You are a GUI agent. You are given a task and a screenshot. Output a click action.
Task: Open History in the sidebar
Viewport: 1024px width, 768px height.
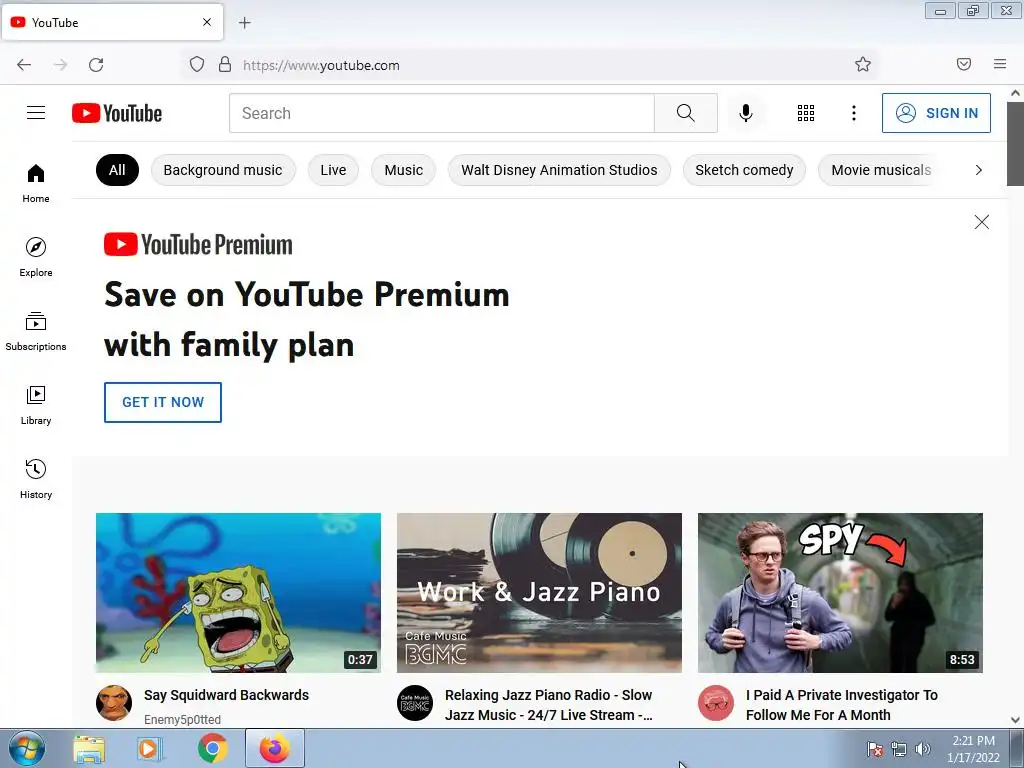[x=36, y=479]
